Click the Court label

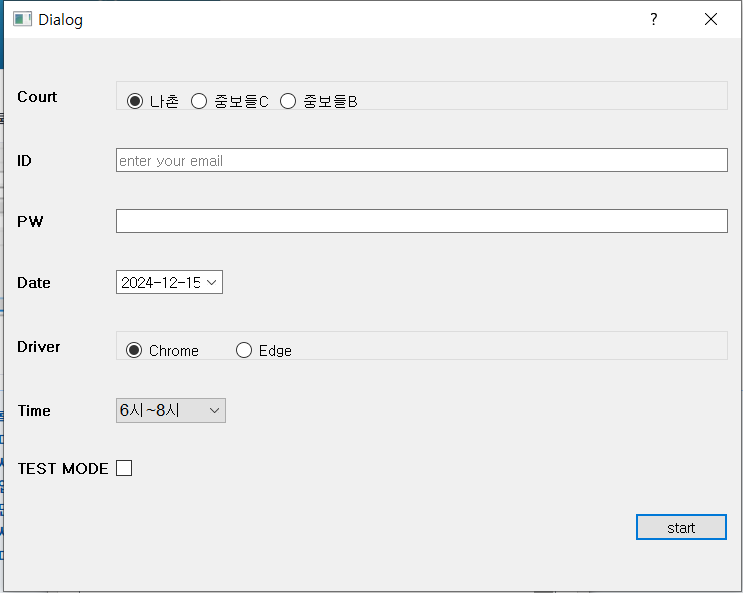pos(37,97)
